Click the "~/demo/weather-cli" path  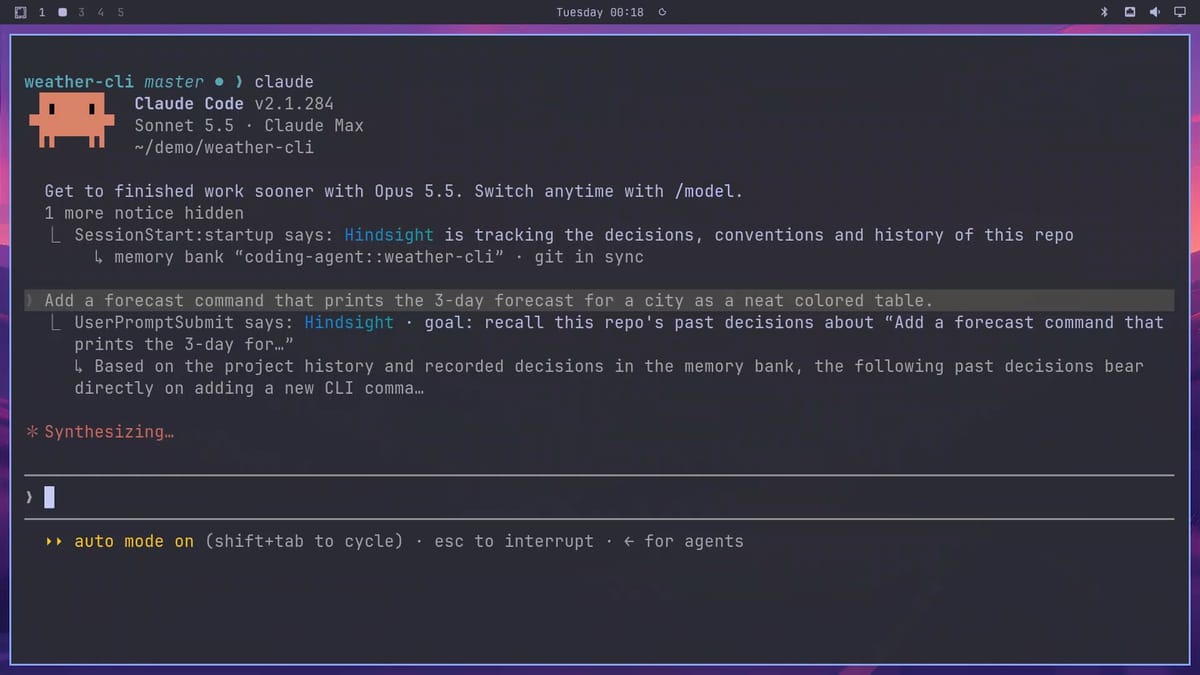pos(224,148)
